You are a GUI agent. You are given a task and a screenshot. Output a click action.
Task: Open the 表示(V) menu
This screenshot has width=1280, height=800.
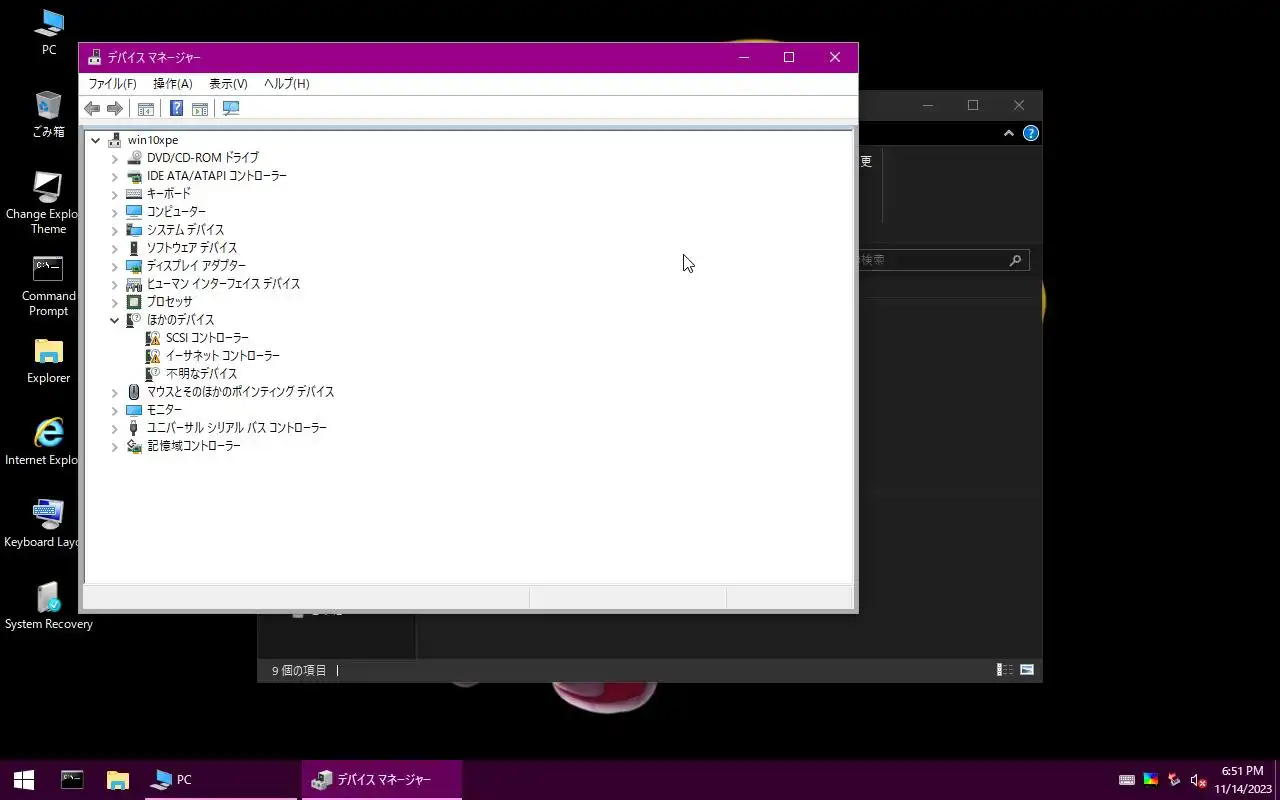point(228,84)
